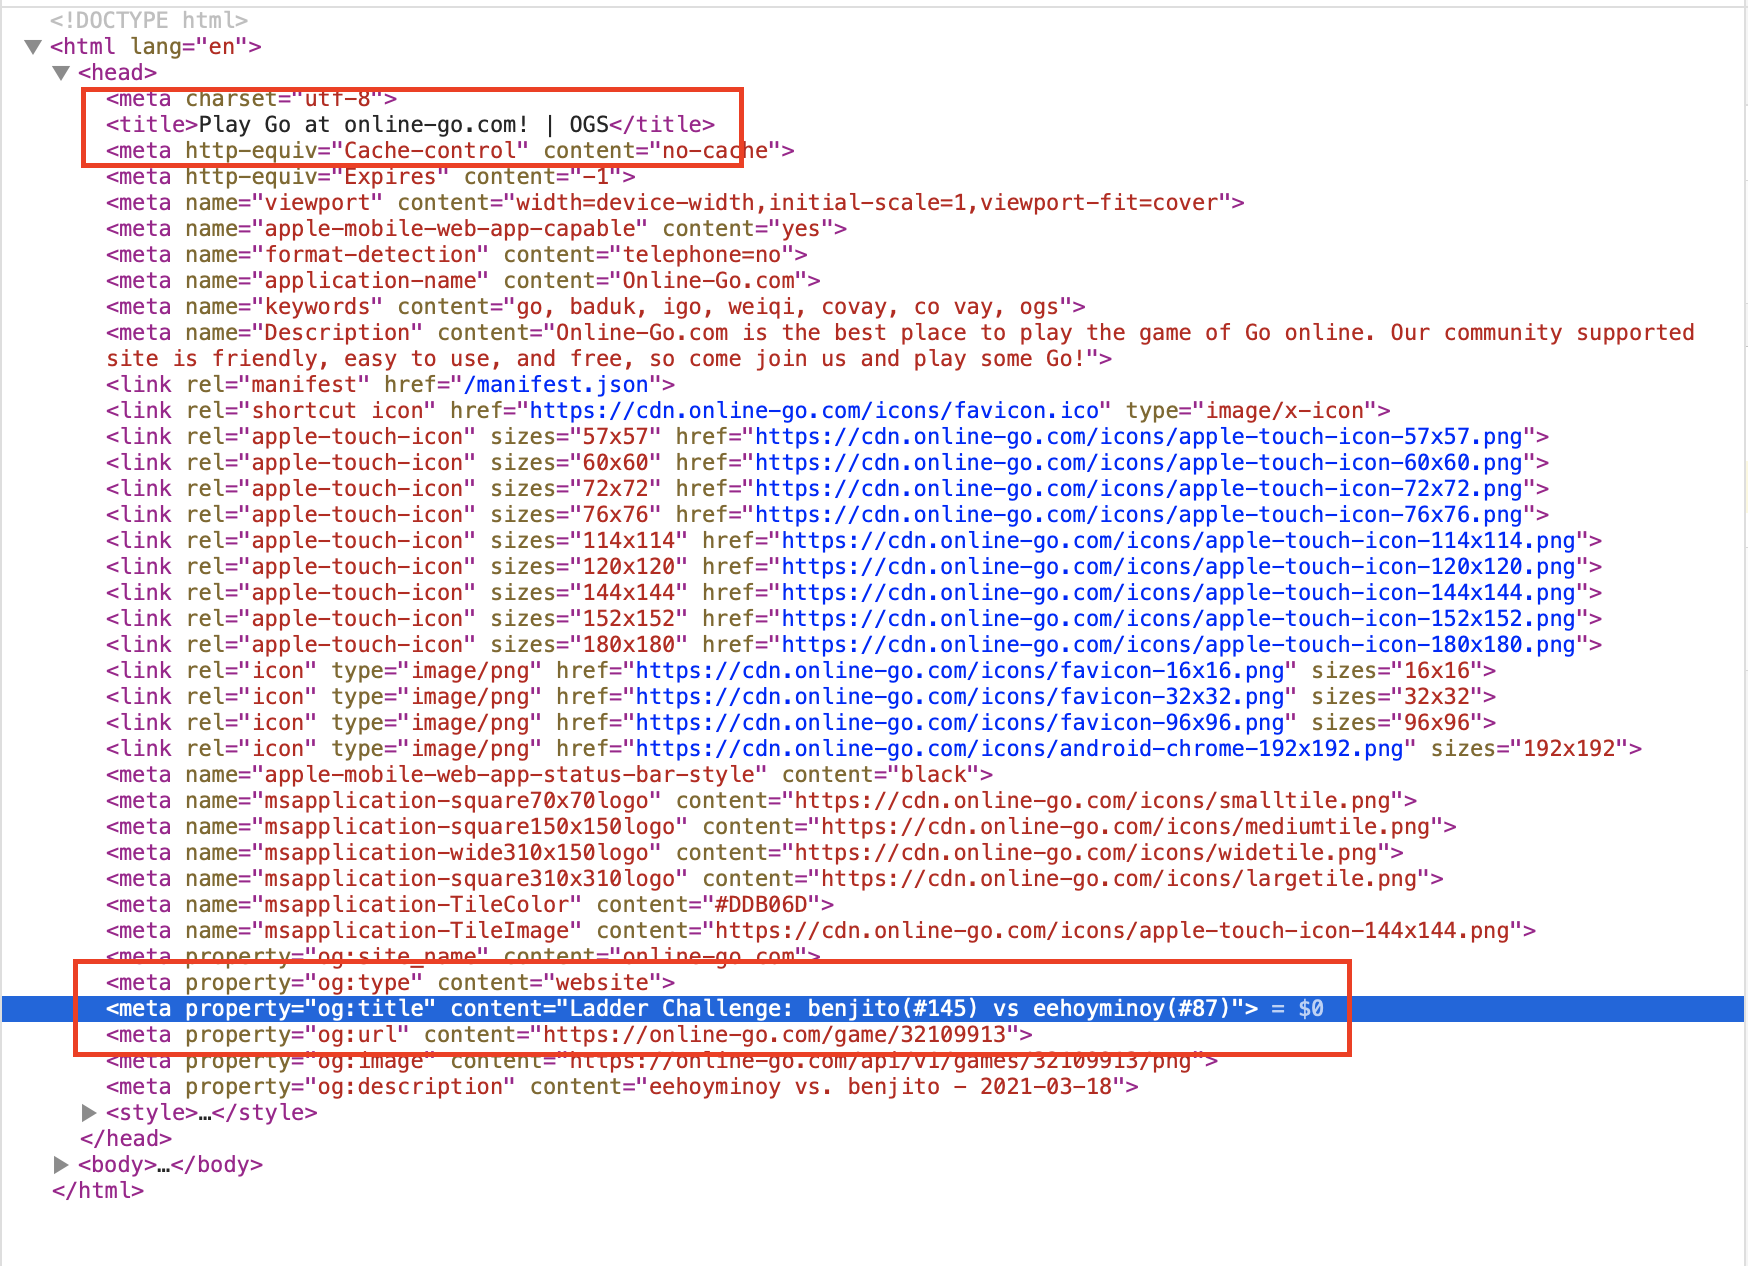Open apple-touch-icon-60x60.png link
The height and width of the screenshot is (1266, 1748).
1138,463
